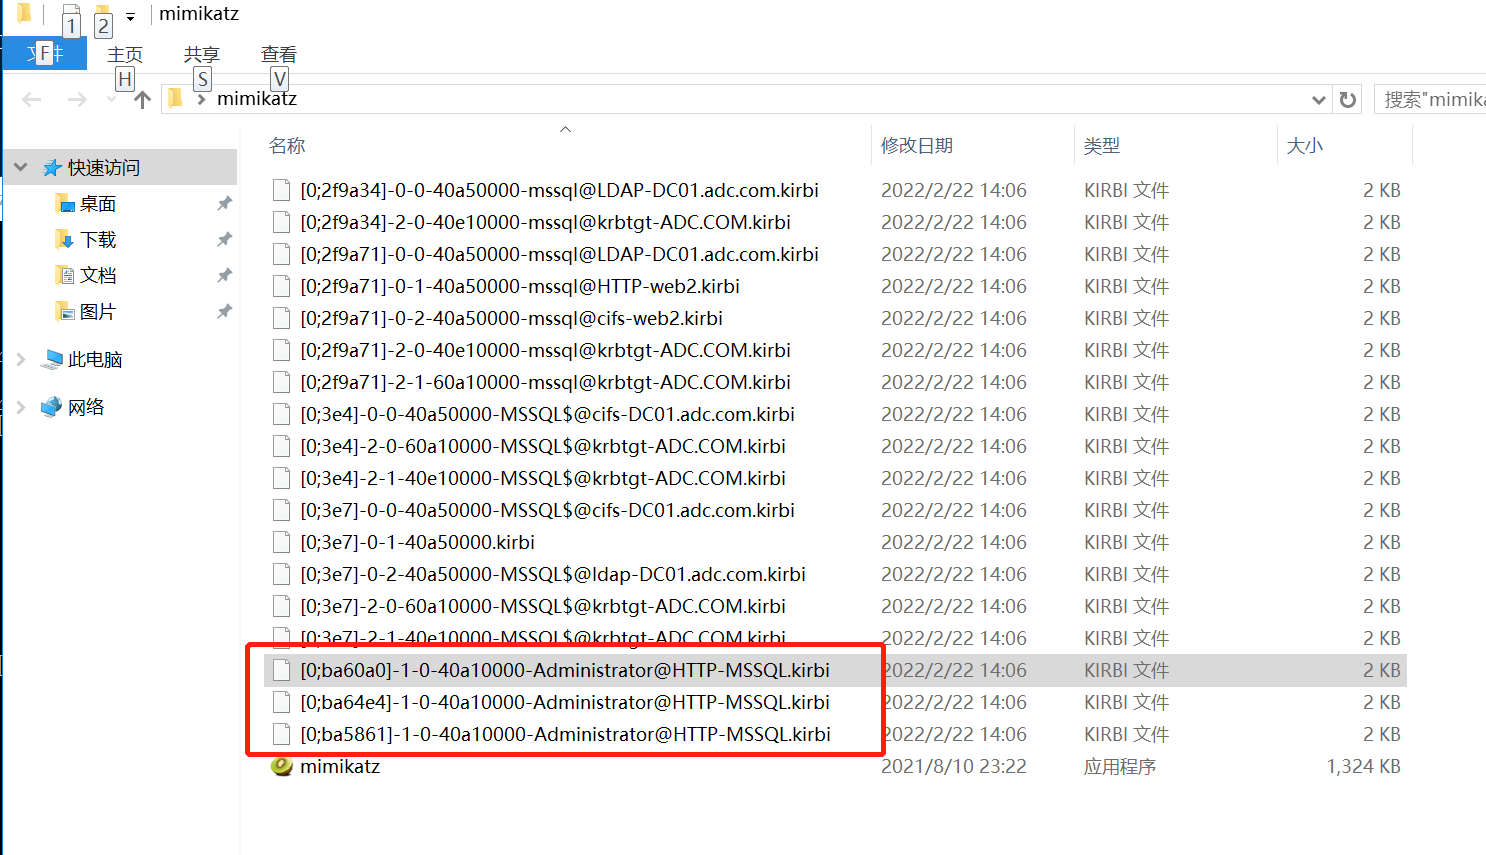1486x855 pixels.
Task: Select the [0;3e7]-0-1-40a50000.kirbi file
Action: tap(417, 542)
